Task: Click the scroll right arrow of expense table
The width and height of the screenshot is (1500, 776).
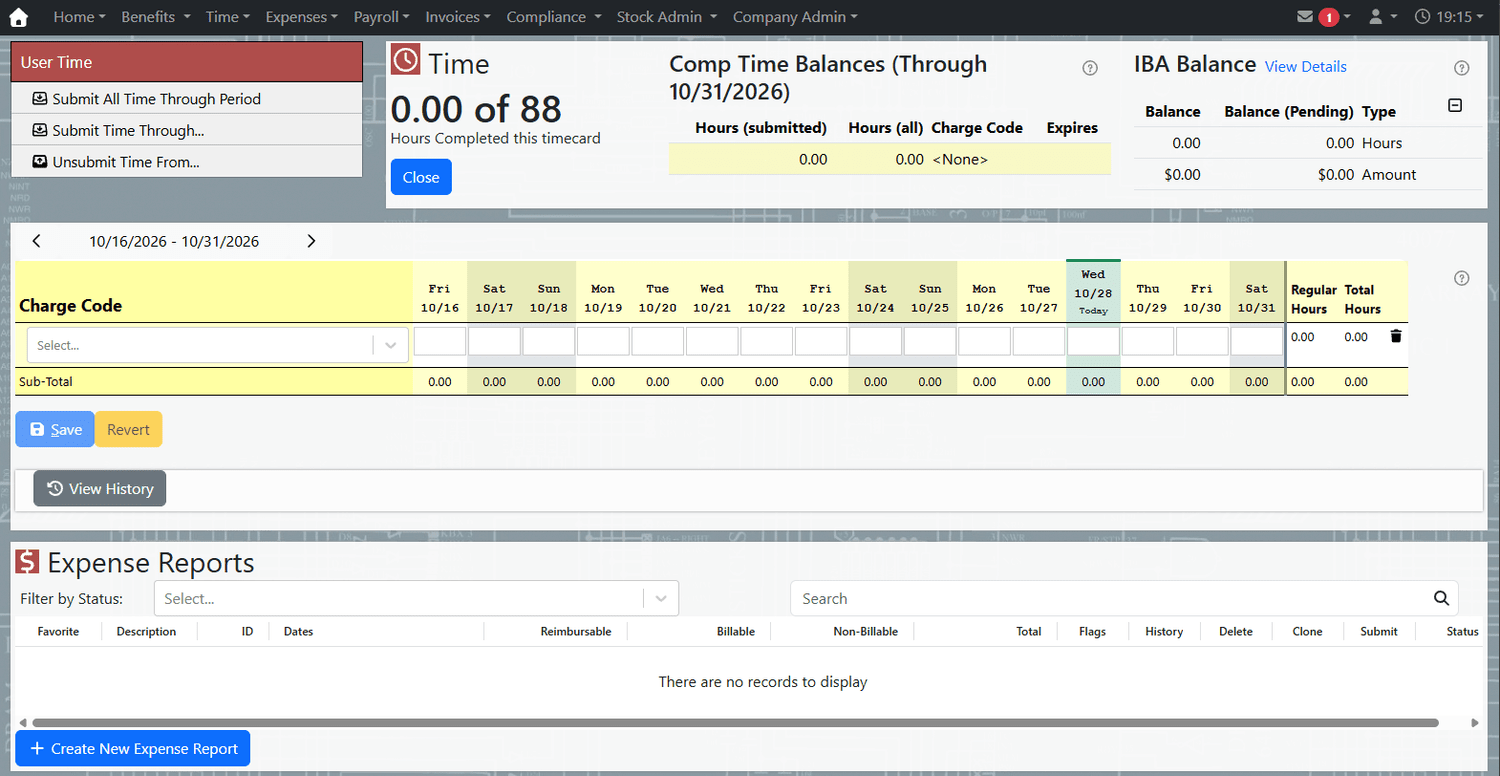Action: point(1475,722)
